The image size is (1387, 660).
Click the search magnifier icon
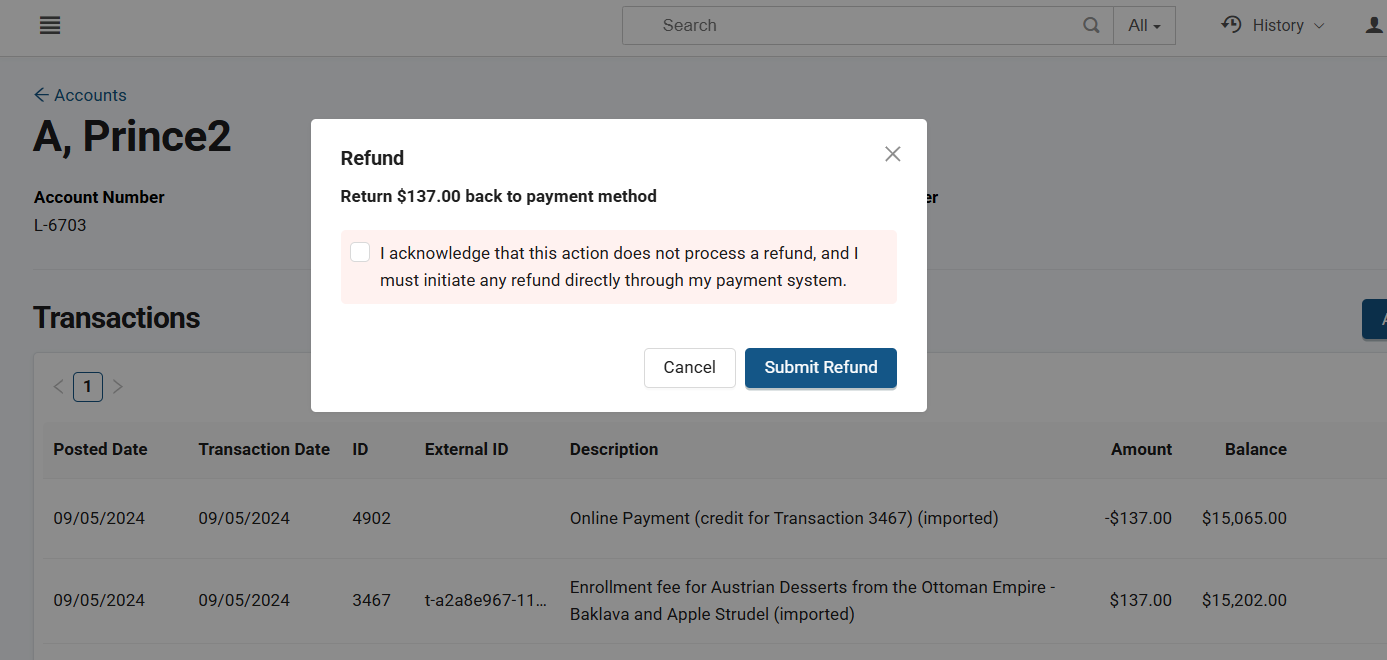(x=1092, y=26)
